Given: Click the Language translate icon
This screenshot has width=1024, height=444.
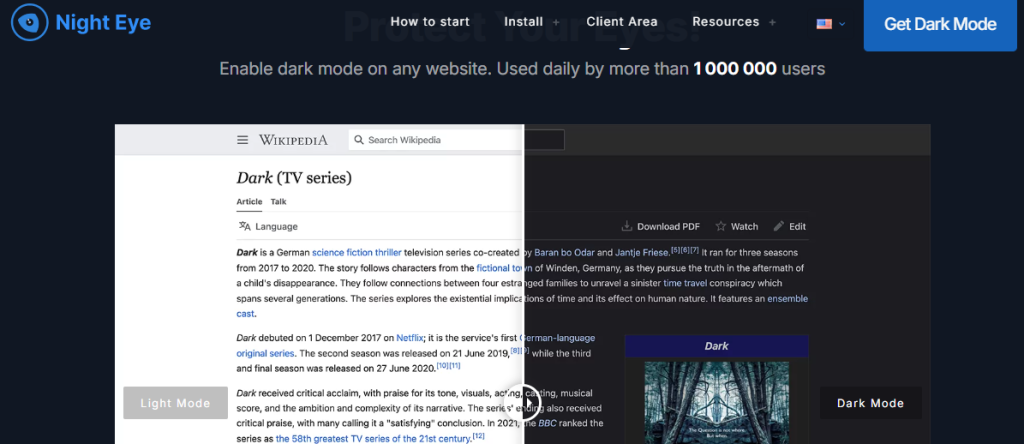Looking at the screenshot, I should [x=244, y=226].
